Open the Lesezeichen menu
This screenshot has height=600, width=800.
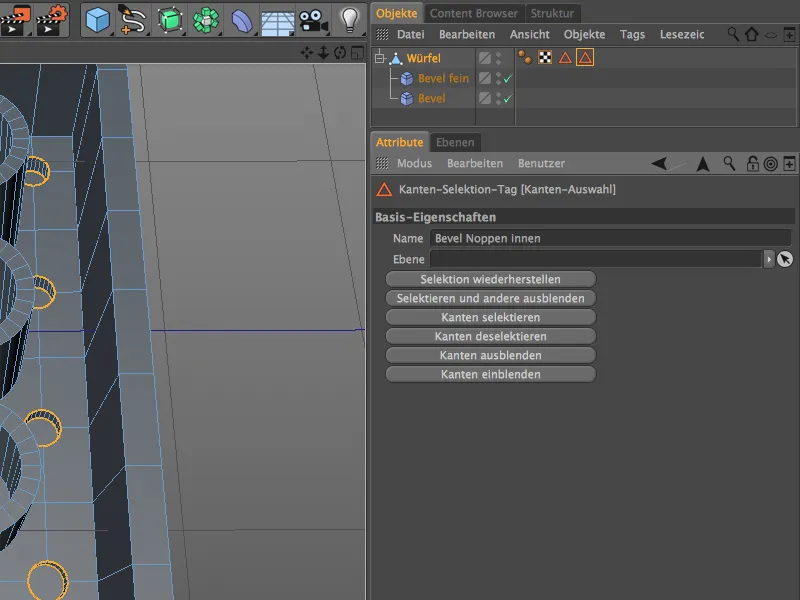click(682, 34)
